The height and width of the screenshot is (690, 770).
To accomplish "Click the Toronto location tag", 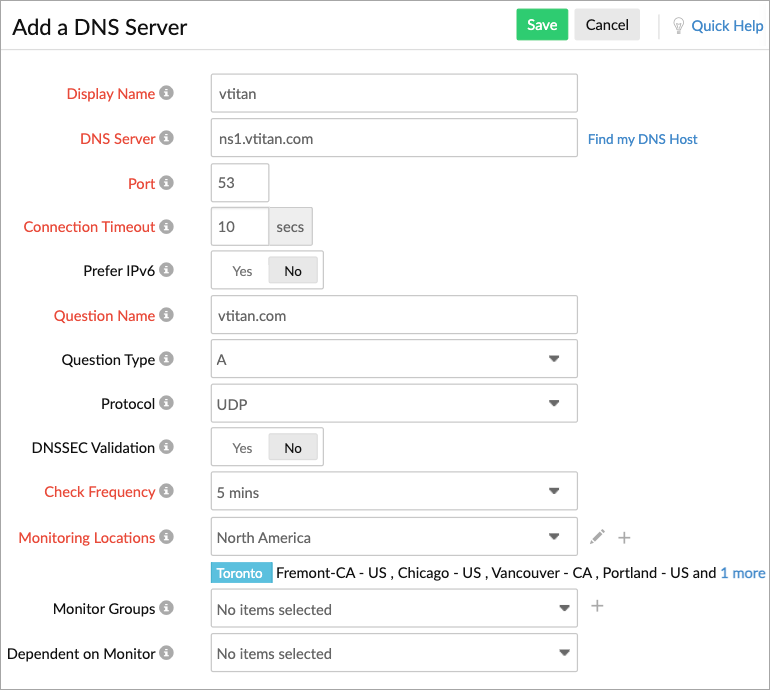I will [242, 573].
